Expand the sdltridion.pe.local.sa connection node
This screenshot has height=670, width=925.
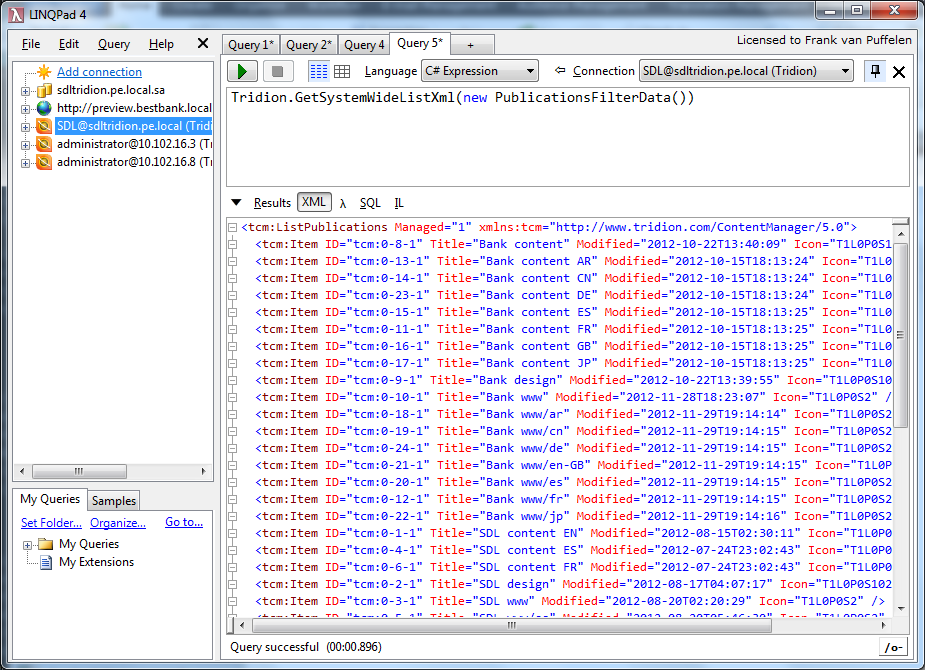point(26,91)
